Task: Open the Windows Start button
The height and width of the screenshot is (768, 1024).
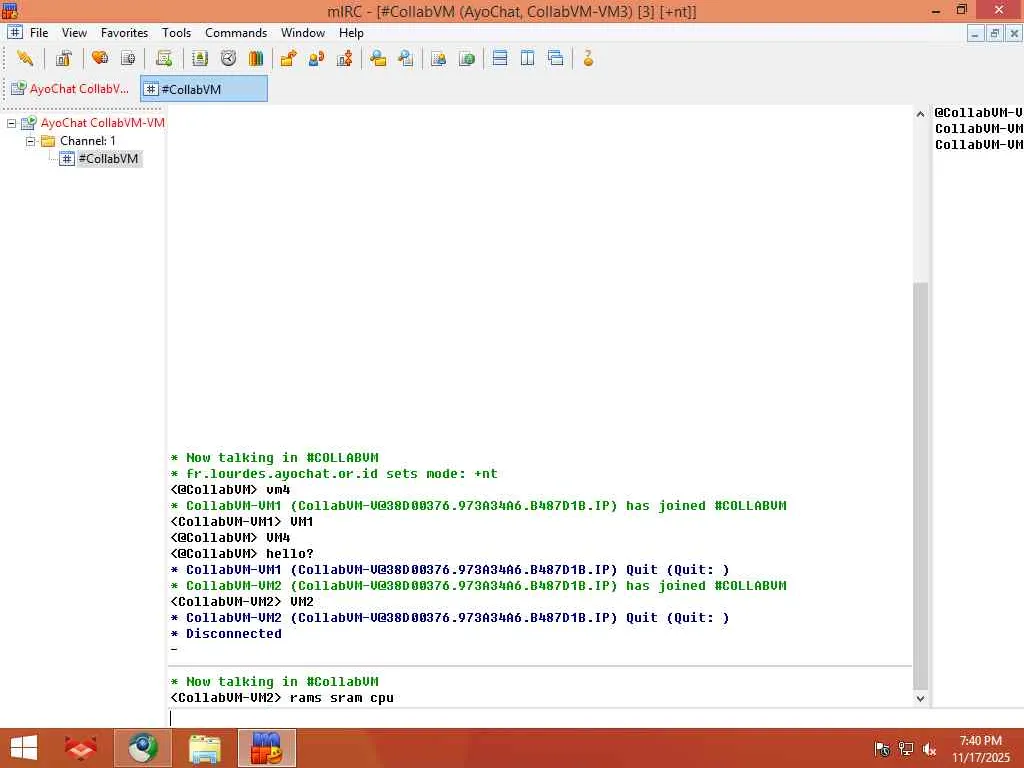Action: click(24, 748)
